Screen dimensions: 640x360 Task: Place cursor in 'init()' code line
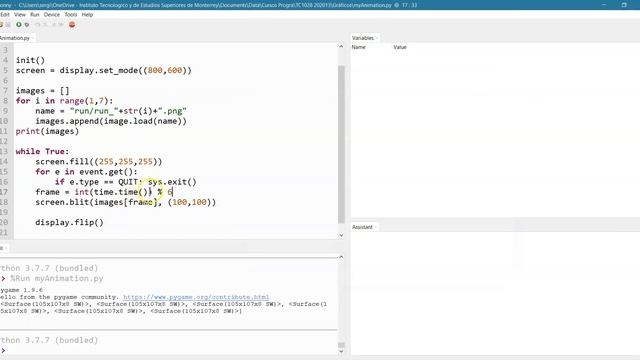pos(30,60)
